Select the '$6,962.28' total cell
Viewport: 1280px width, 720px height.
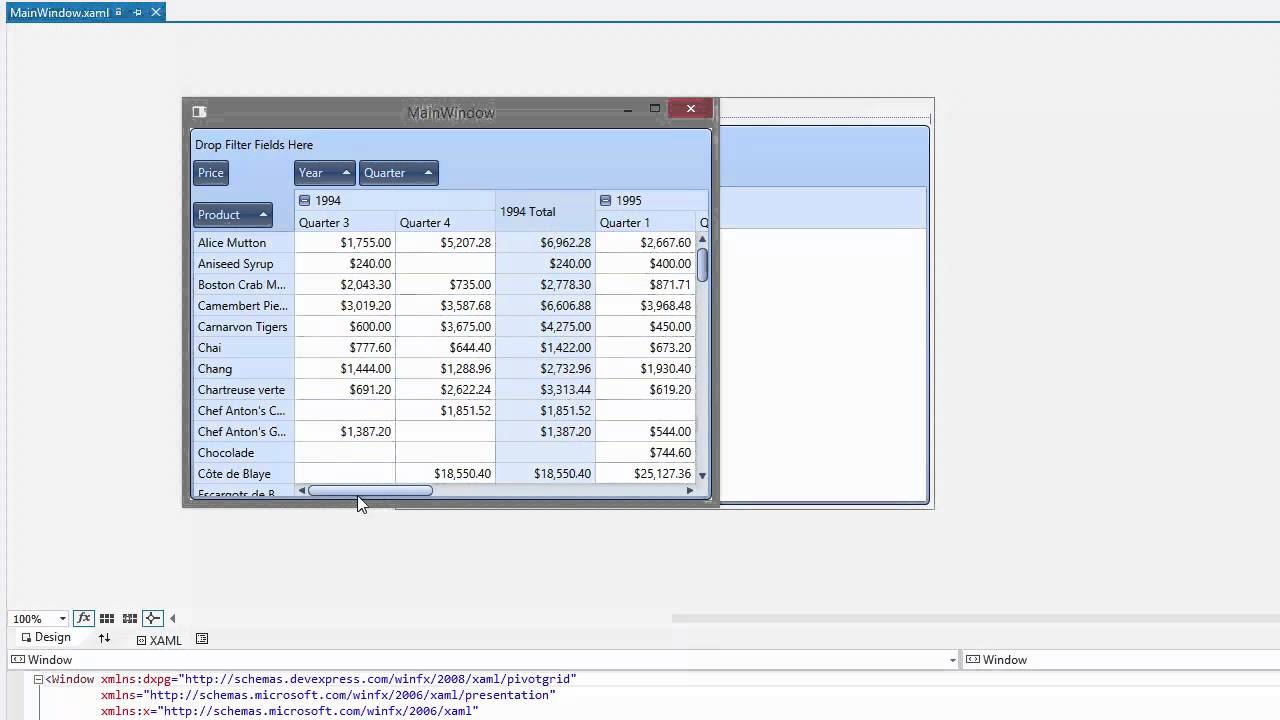(x=545, y=243)
